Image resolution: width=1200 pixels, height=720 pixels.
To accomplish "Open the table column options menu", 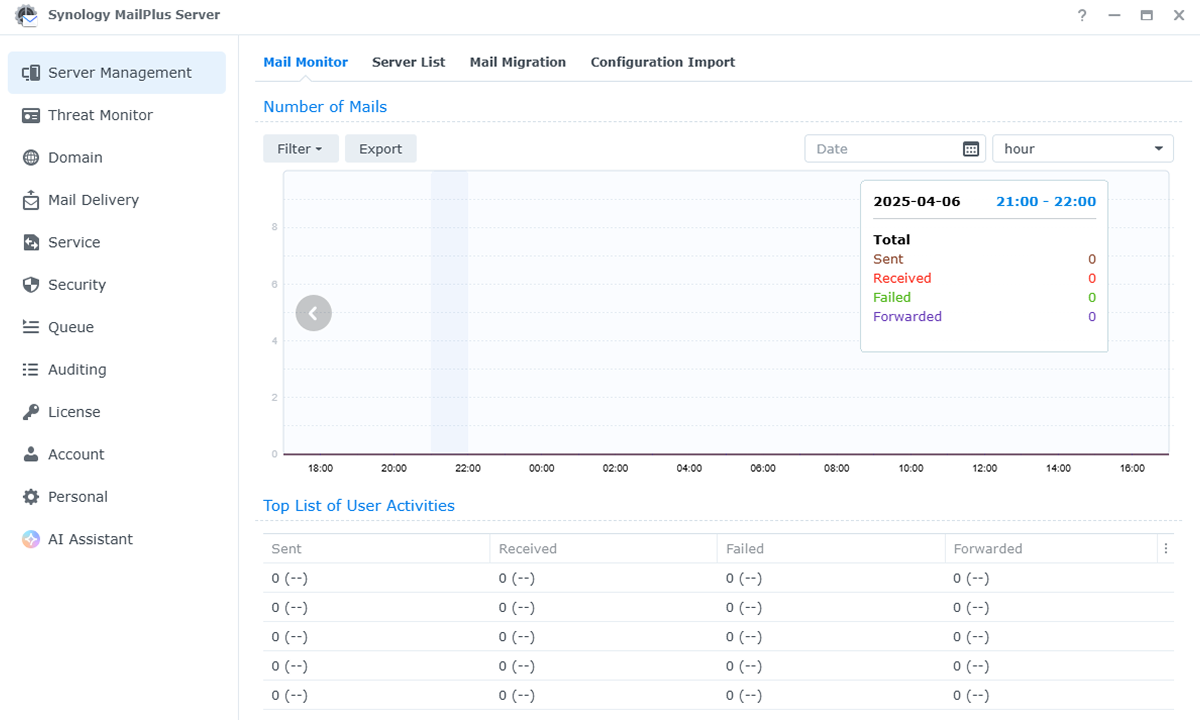I will (1165, 548).
